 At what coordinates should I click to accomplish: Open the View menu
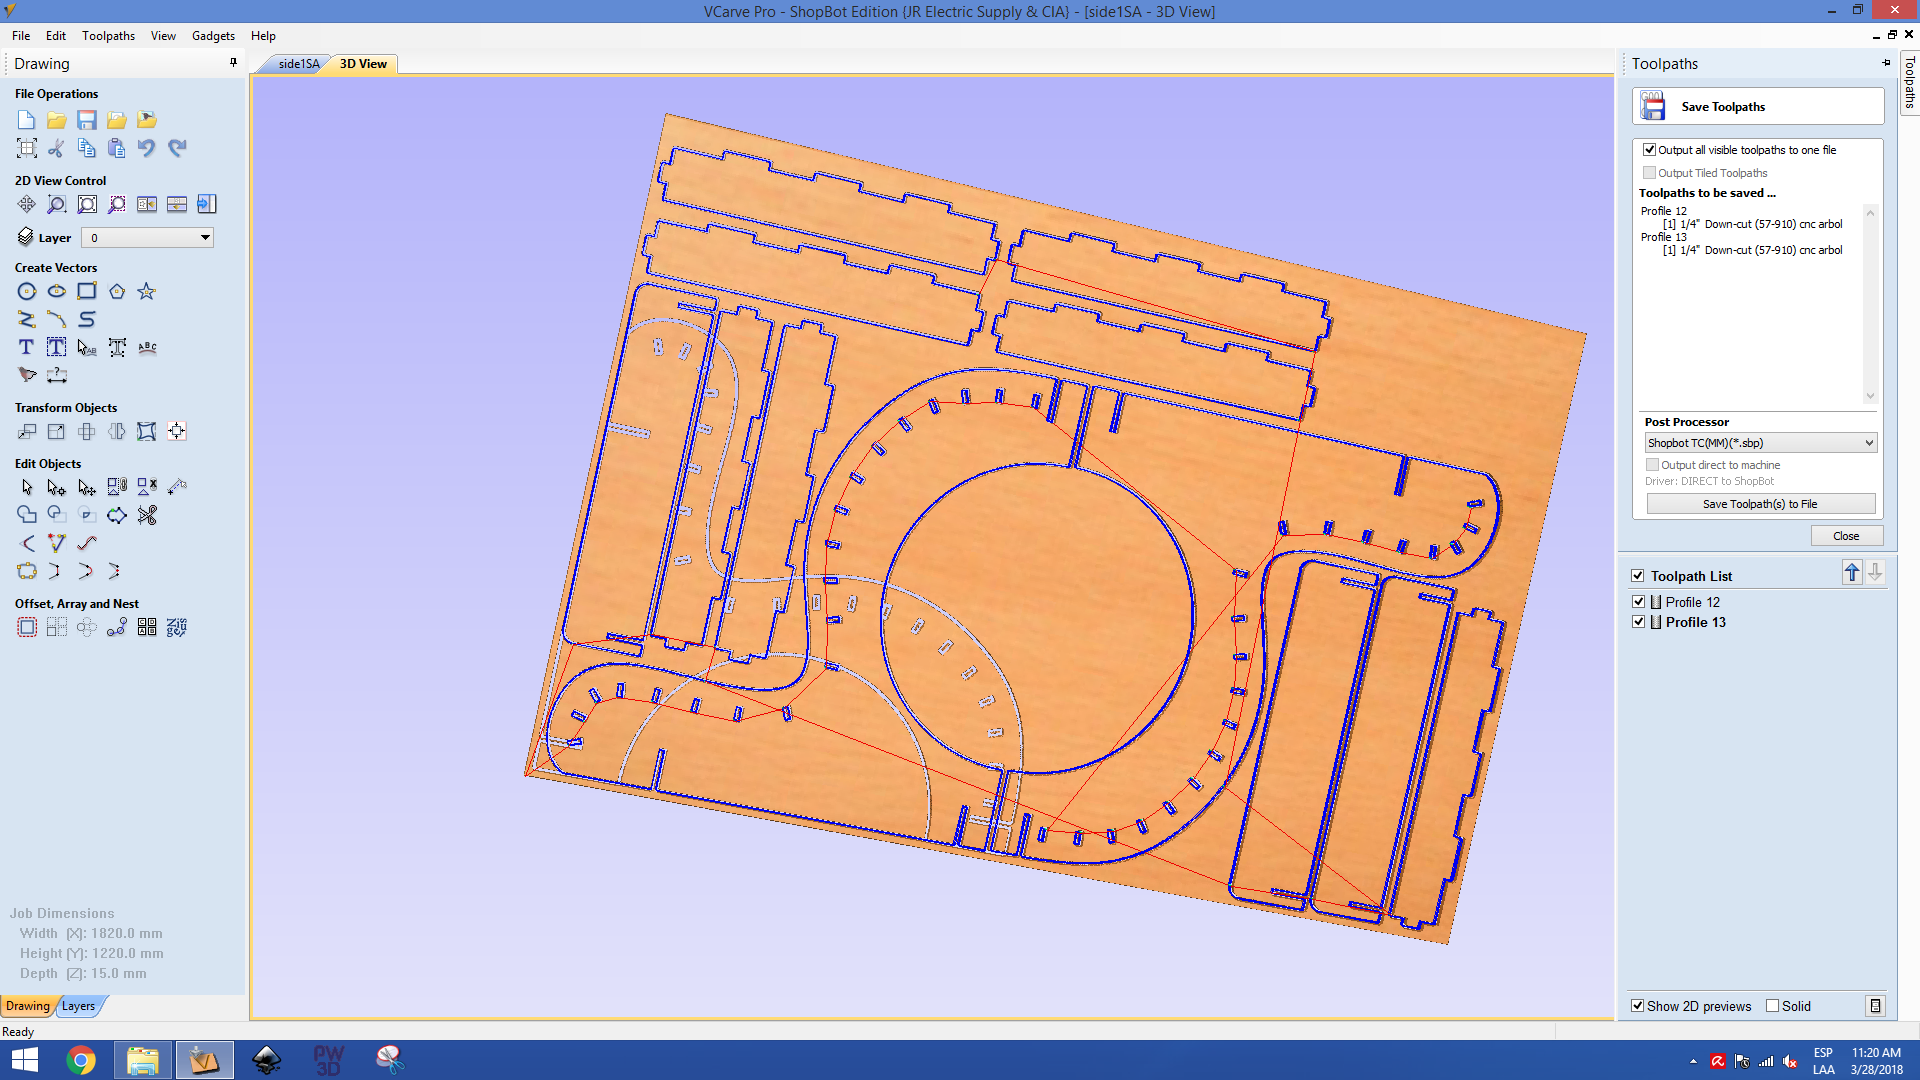(163, 36)
